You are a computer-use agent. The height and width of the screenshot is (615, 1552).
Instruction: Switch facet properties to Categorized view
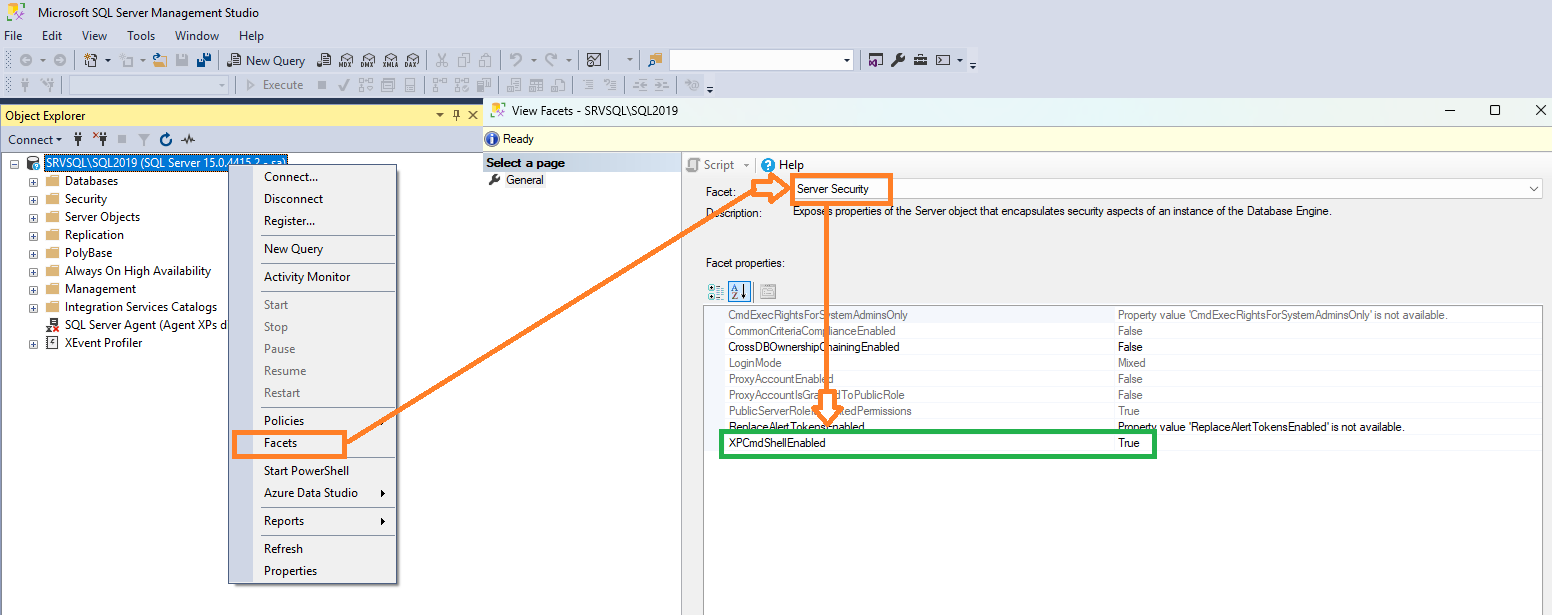tap(715, 292)
